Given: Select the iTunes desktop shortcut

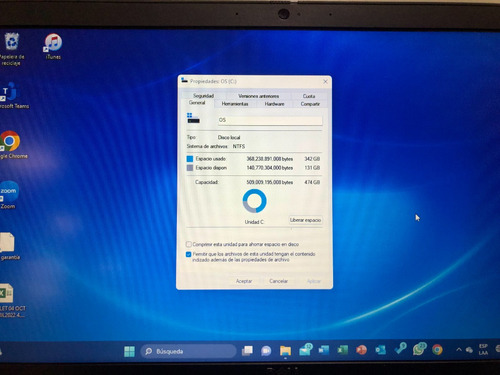Looking at the screenshot, I should click(x=53, y=46).
